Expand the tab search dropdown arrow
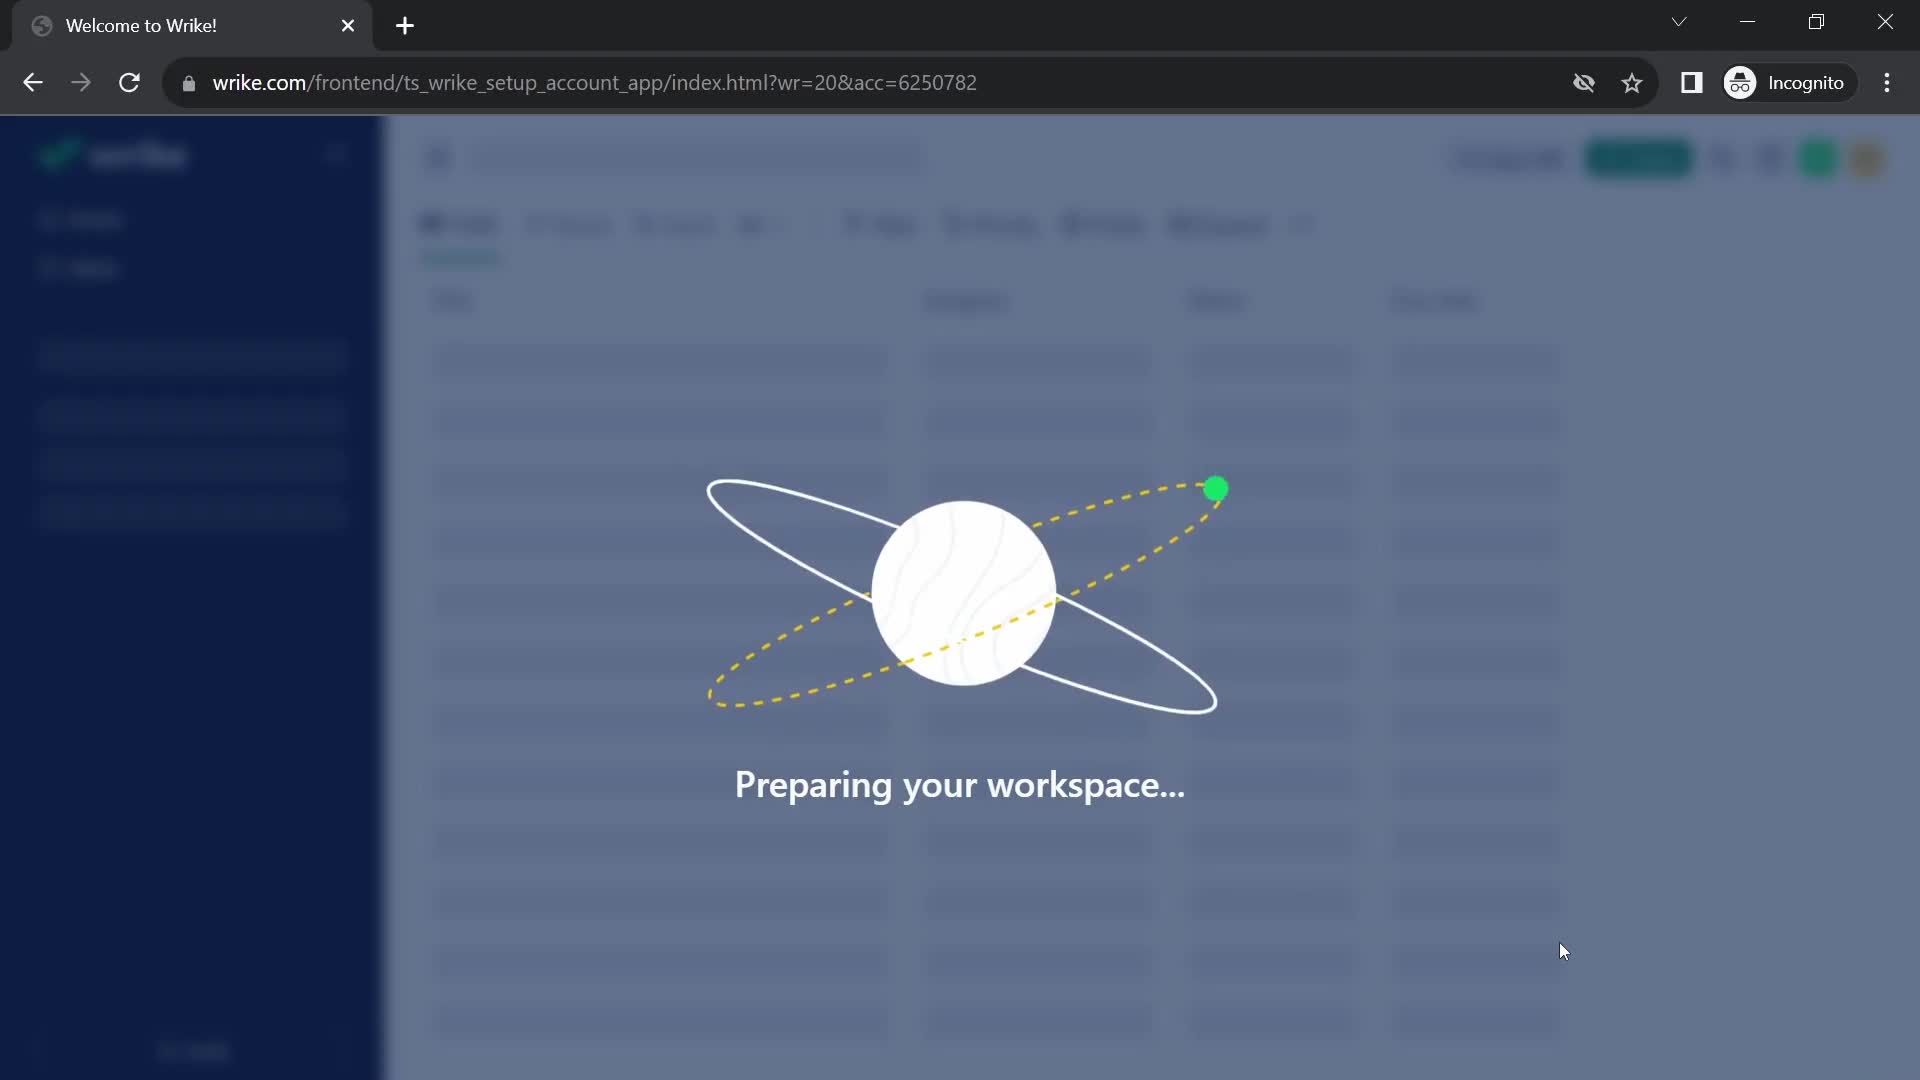Image resolution: width=1920 pixels, height=1080 pixels. click(x=1679, y=22)
